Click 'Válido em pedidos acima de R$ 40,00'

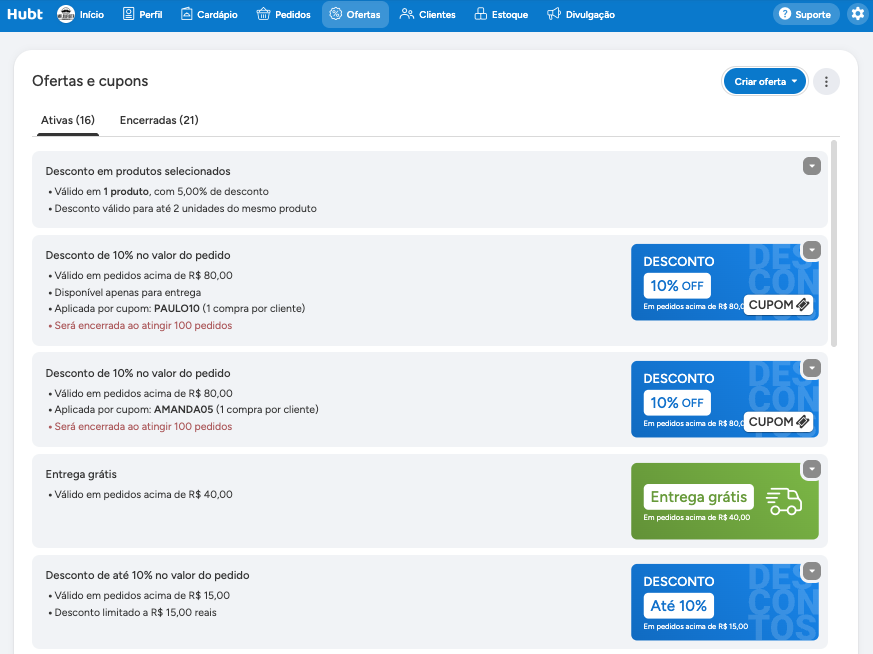click(144, 494)
